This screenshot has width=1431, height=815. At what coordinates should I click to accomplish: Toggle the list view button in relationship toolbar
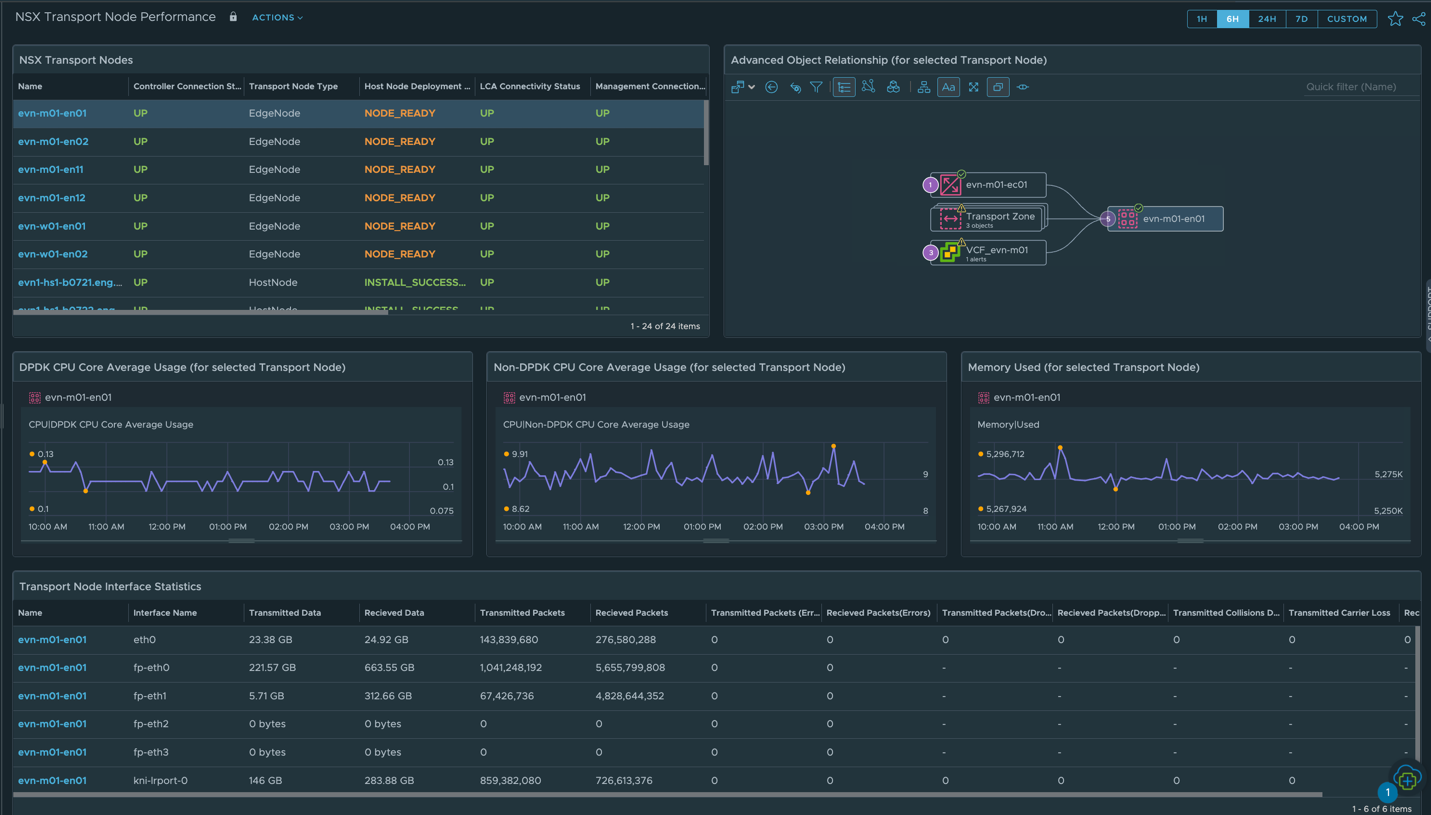point(844,88)
